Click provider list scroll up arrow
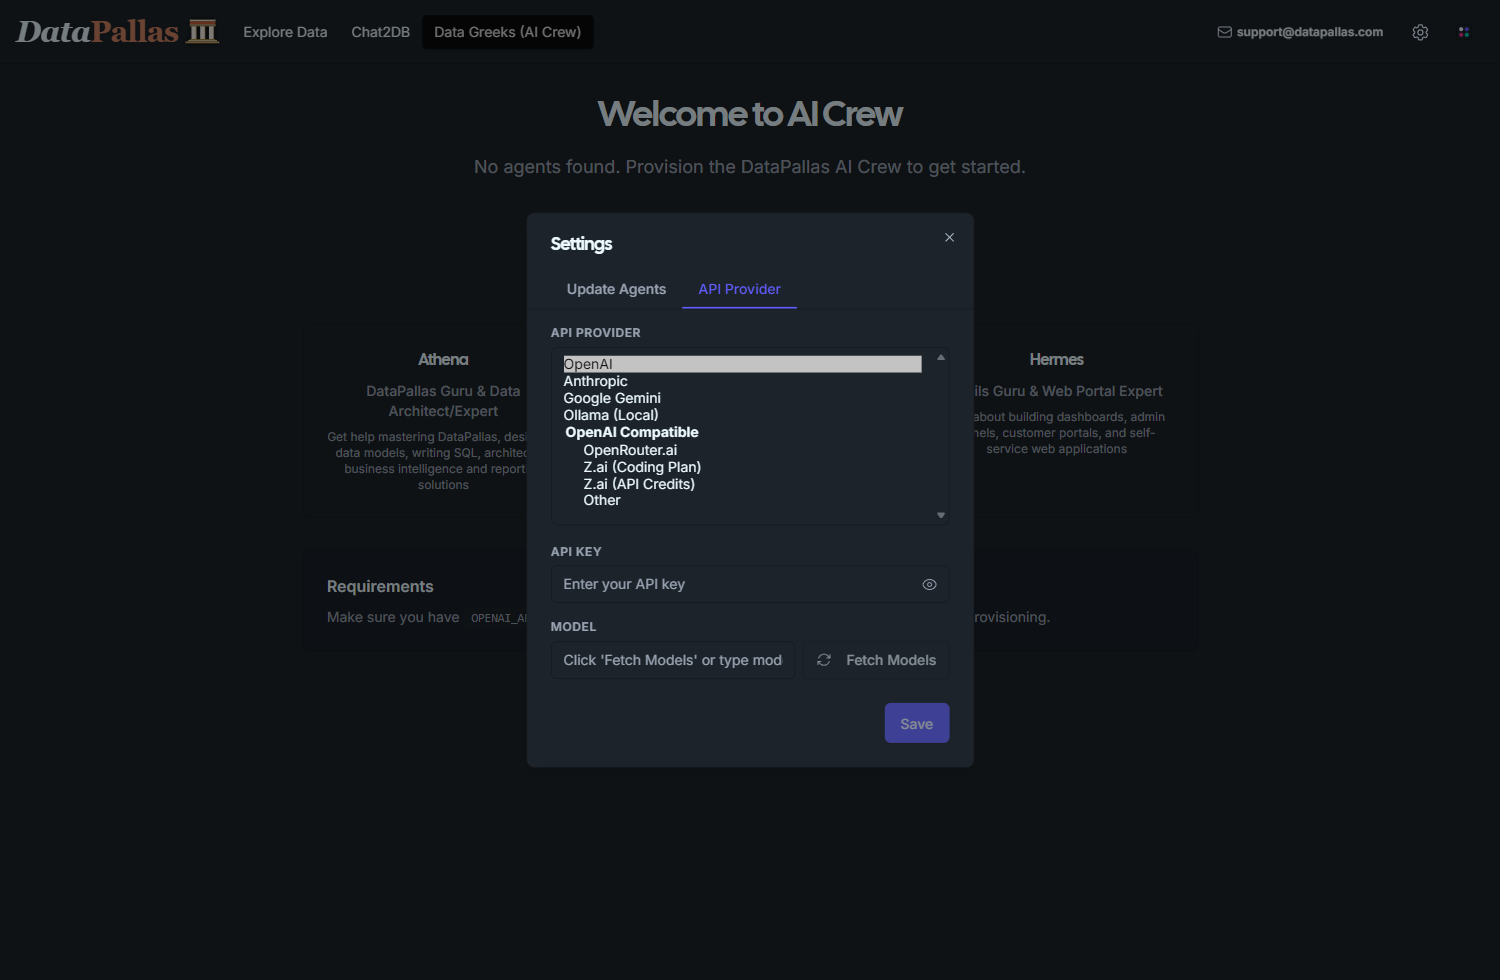This screenshot has height=980, width=1500. point(941,357)
